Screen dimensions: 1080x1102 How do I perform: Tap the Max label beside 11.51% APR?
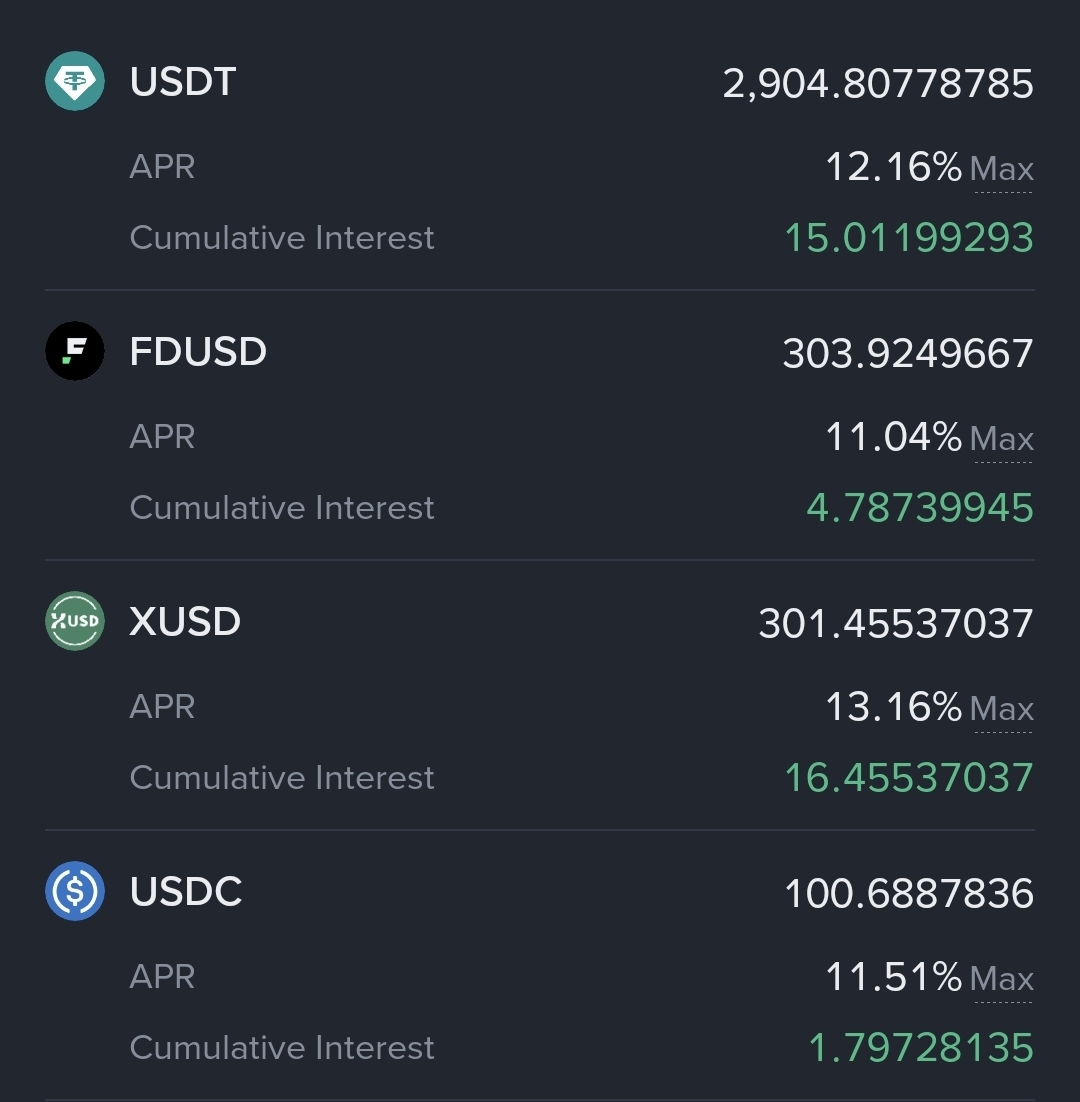pos(1002,980)
